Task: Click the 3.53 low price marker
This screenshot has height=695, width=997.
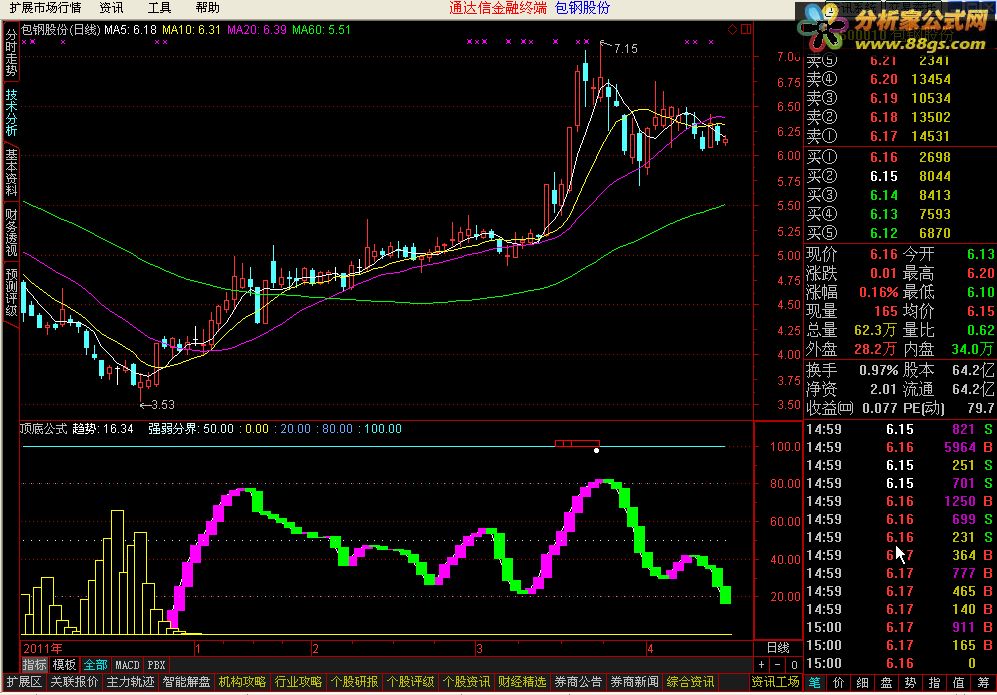Action: pos(162,404)
